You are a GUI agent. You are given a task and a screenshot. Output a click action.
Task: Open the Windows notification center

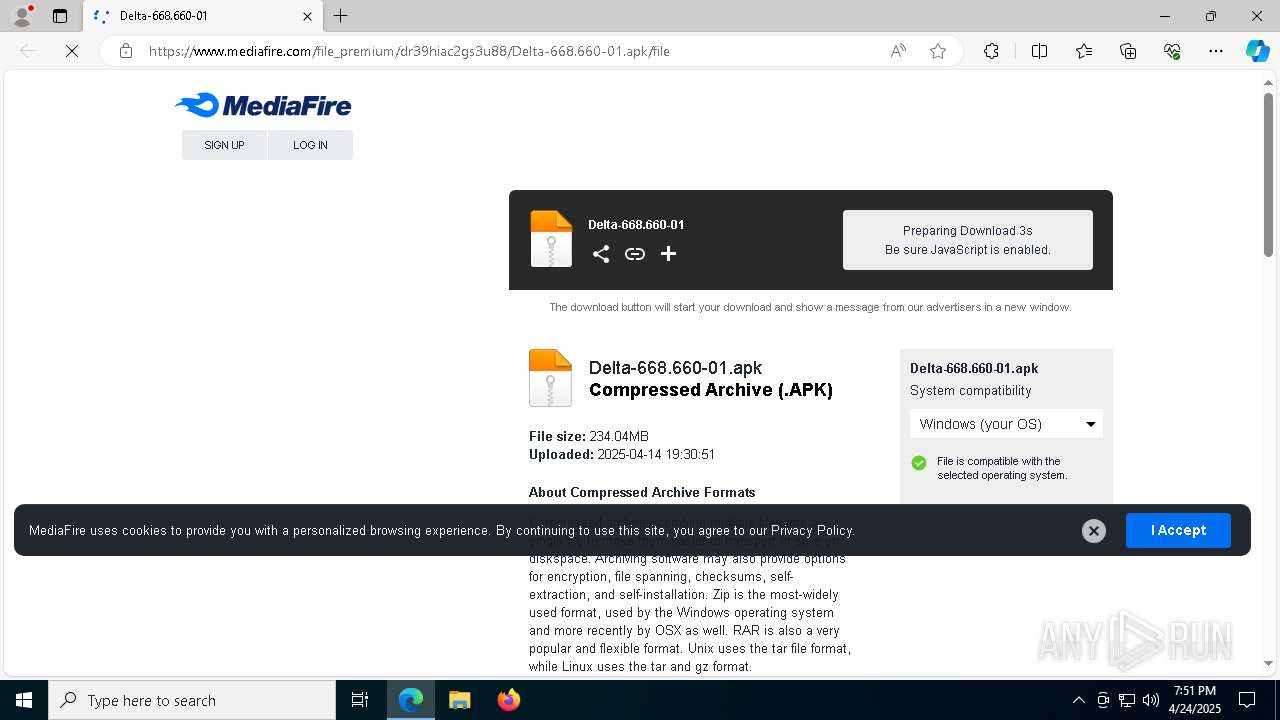coord(1247,700)
